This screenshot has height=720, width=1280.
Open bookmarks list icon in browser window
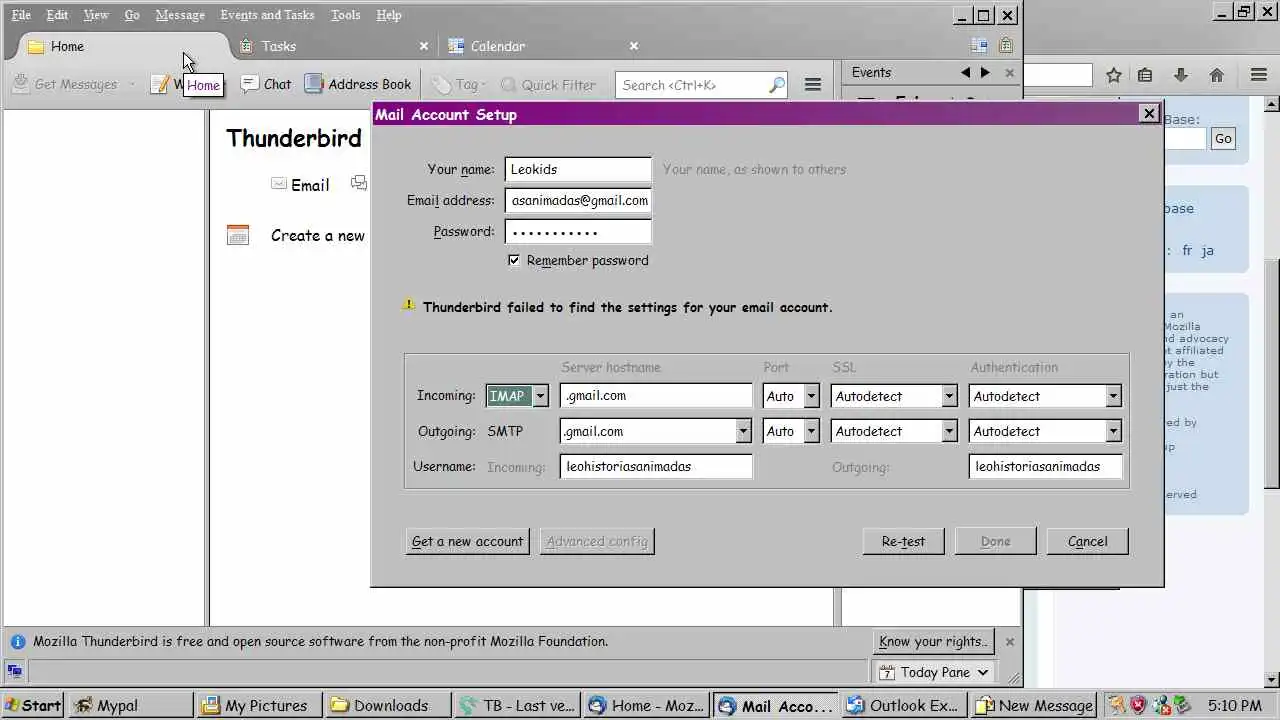click(x=1145, y=75)
